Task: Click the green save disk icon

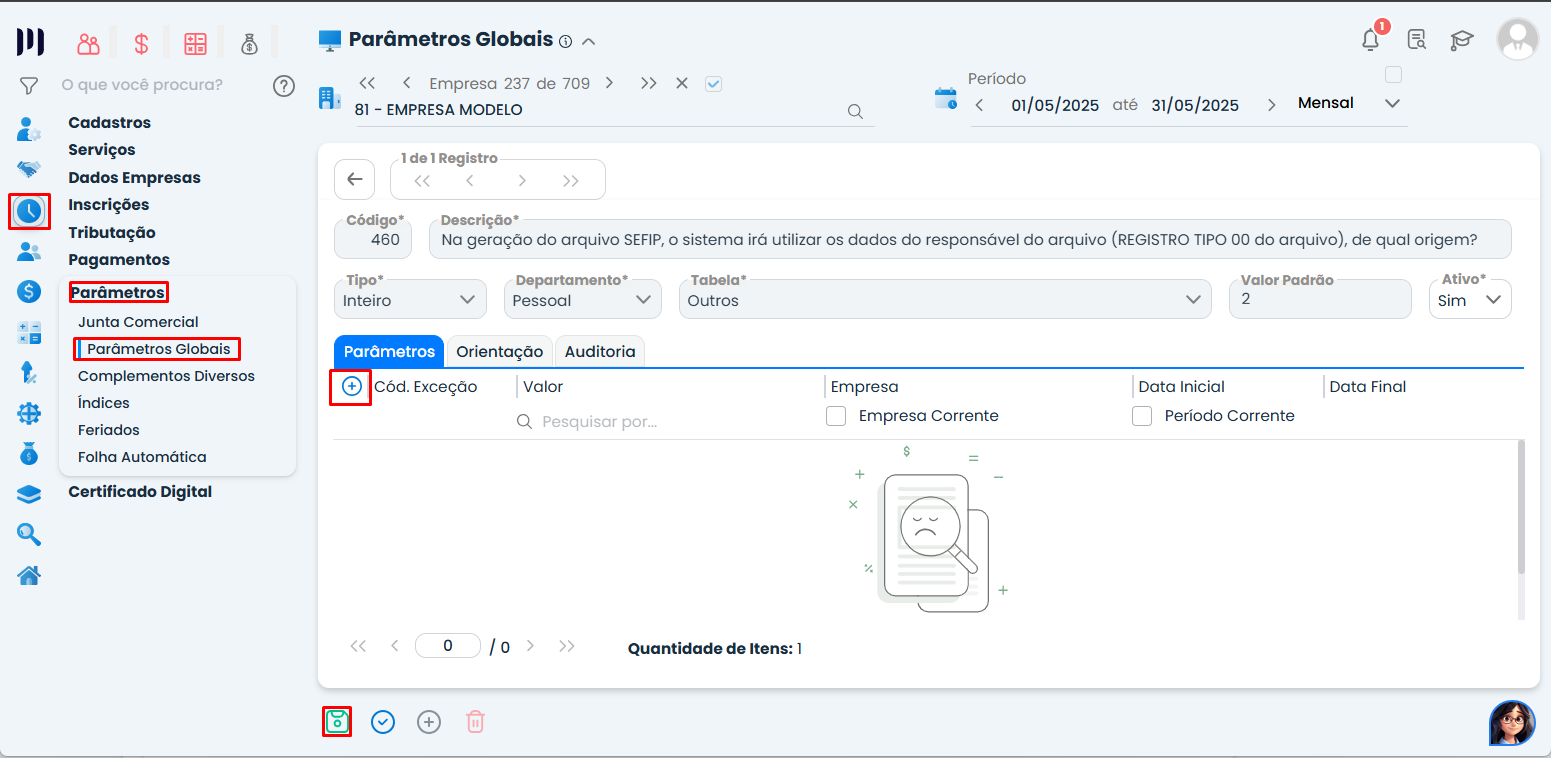Action: pyautogui.click(x=337, y=721)
